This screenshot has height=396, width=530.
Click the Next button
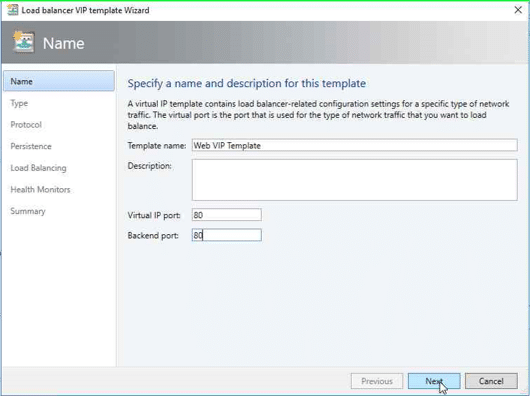click(x=434, y=381)
